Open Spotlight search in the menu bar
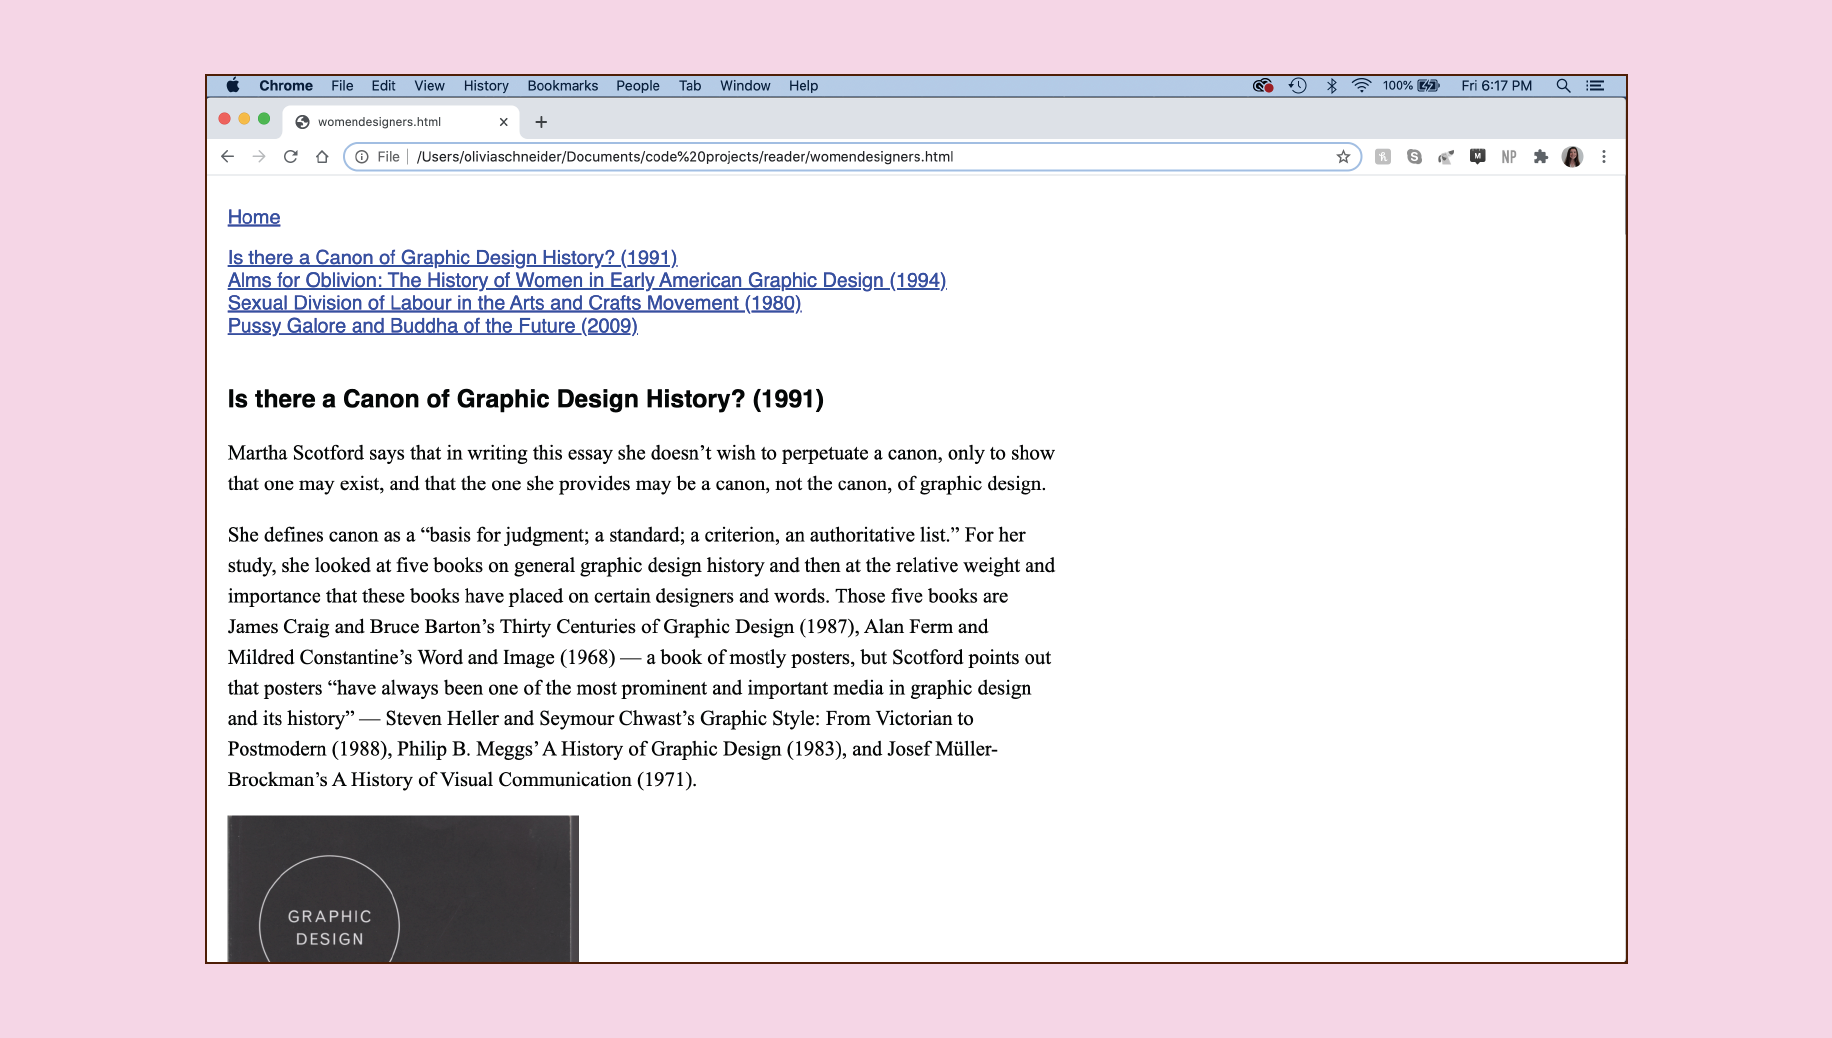1832x1038 pixels. pos(1563,86)
